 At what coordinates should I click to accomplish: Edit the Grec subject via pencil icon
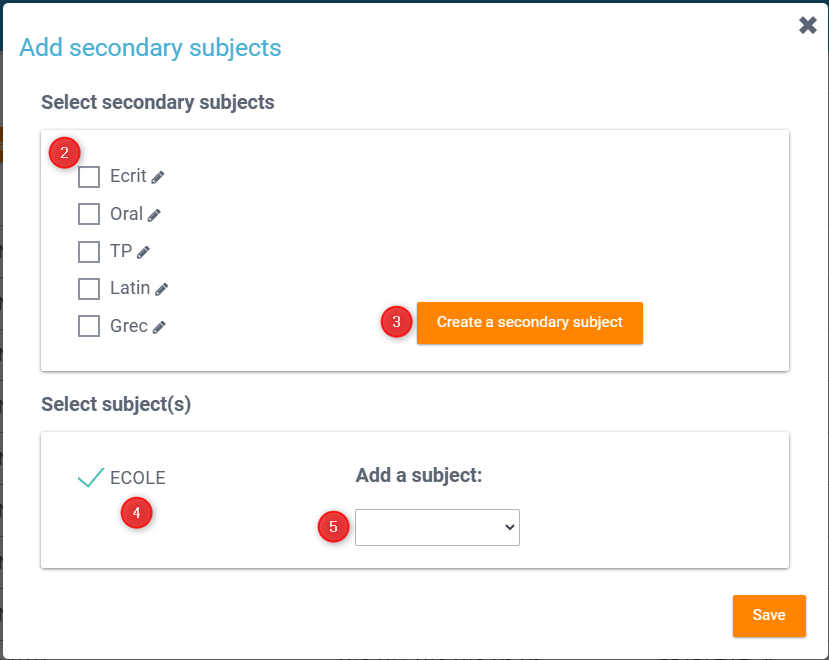[x=159, y=327]
